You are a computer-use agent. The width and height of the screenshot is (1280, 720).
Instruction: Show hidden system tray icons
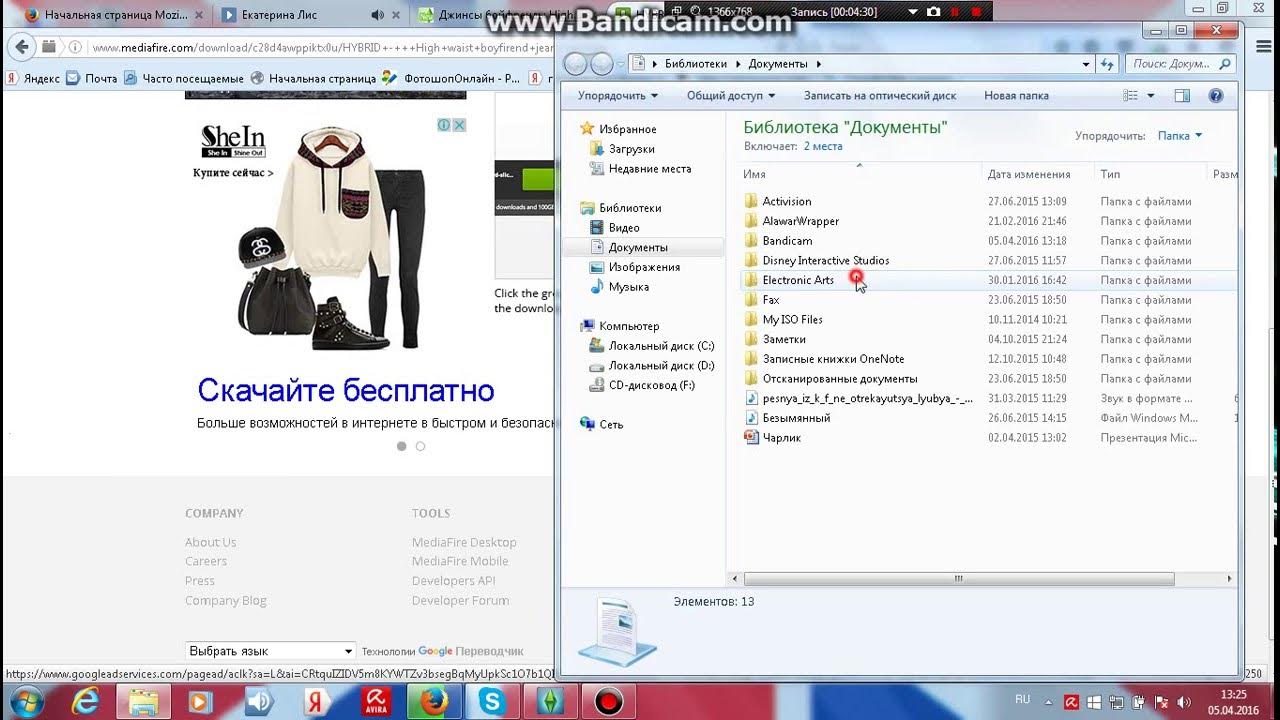point(1047,701)
